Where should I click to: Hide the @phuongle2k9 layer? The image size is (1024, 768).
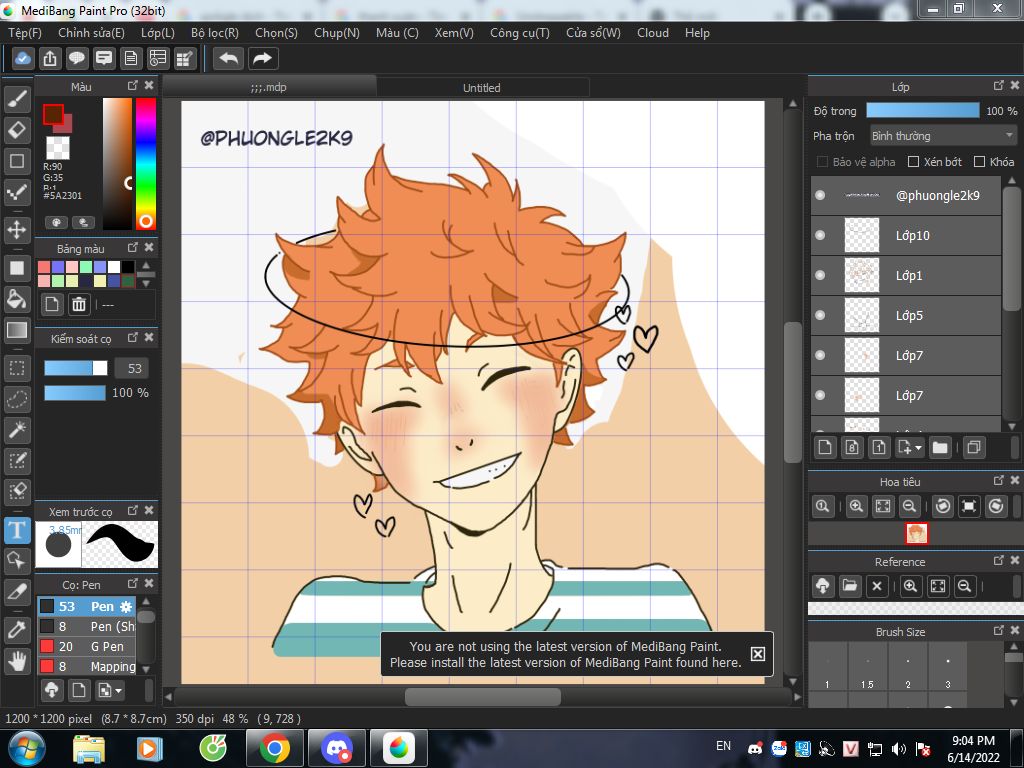[x=820, y=195]
